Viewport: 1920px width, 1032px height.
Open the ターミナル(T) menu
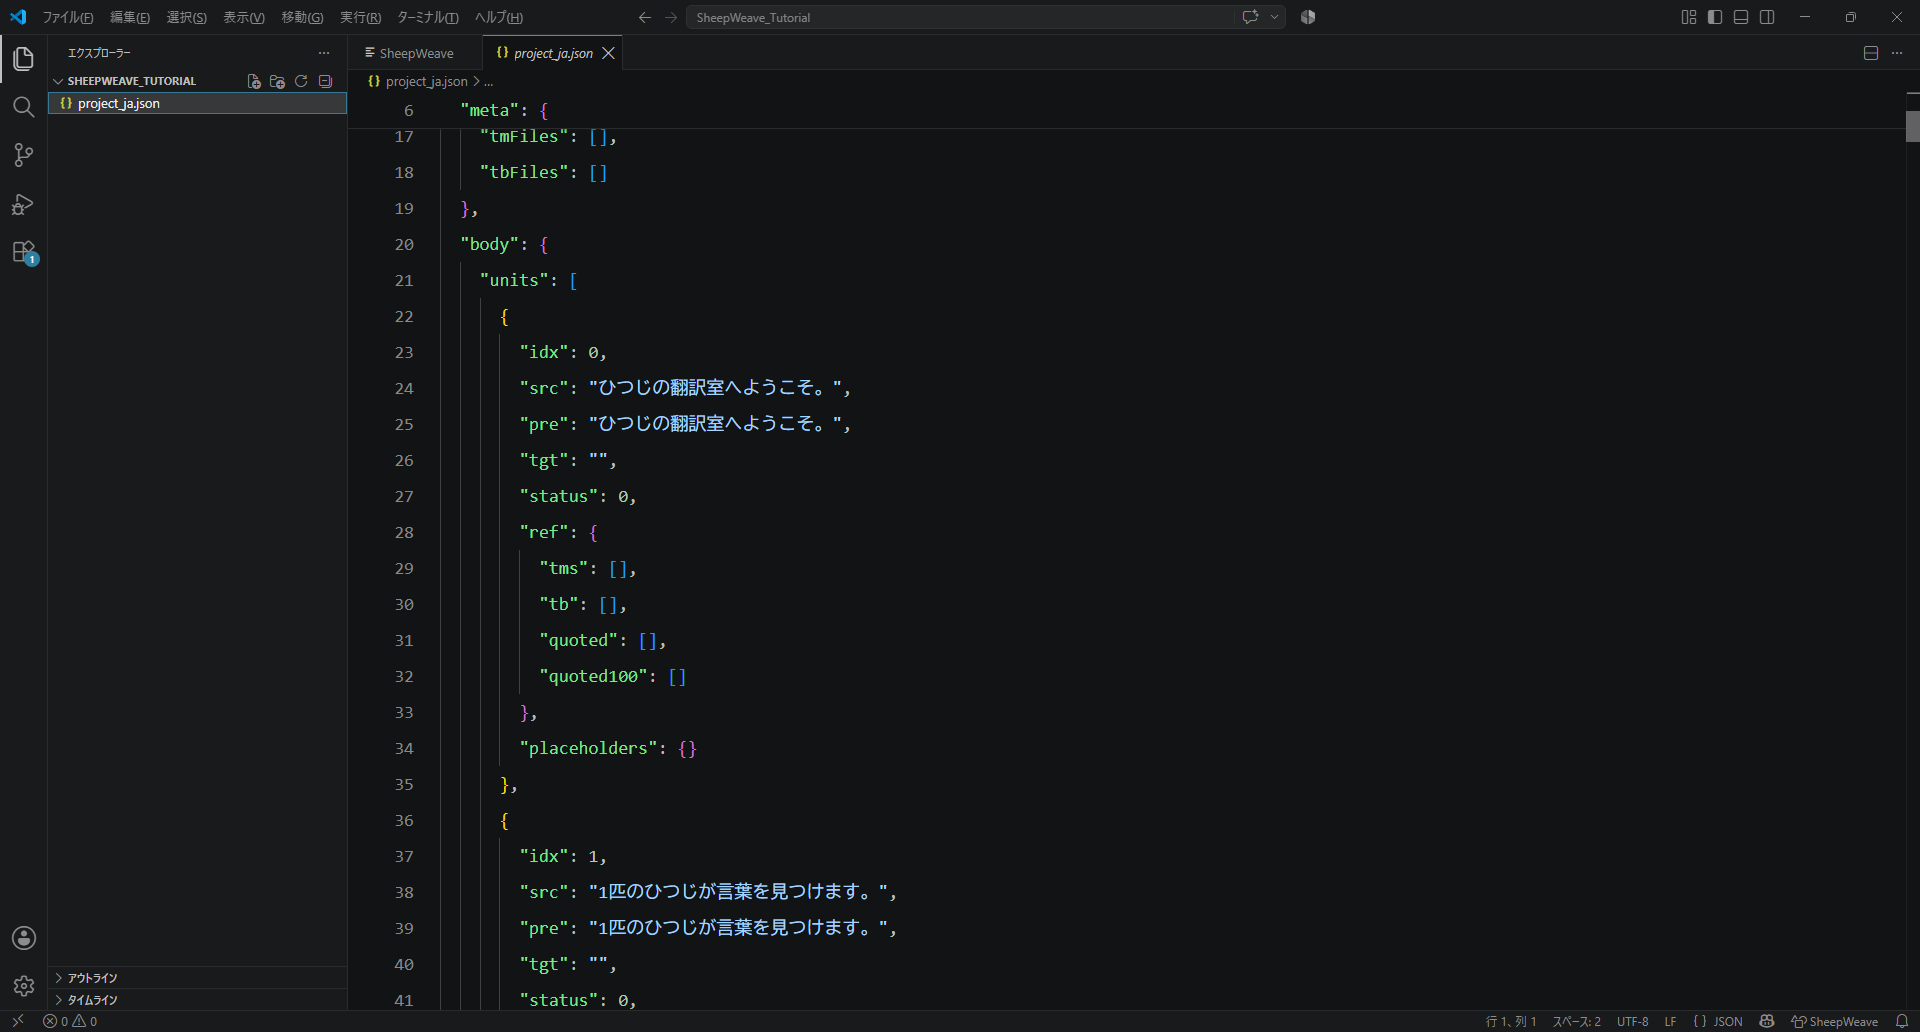tap(428, 17)
